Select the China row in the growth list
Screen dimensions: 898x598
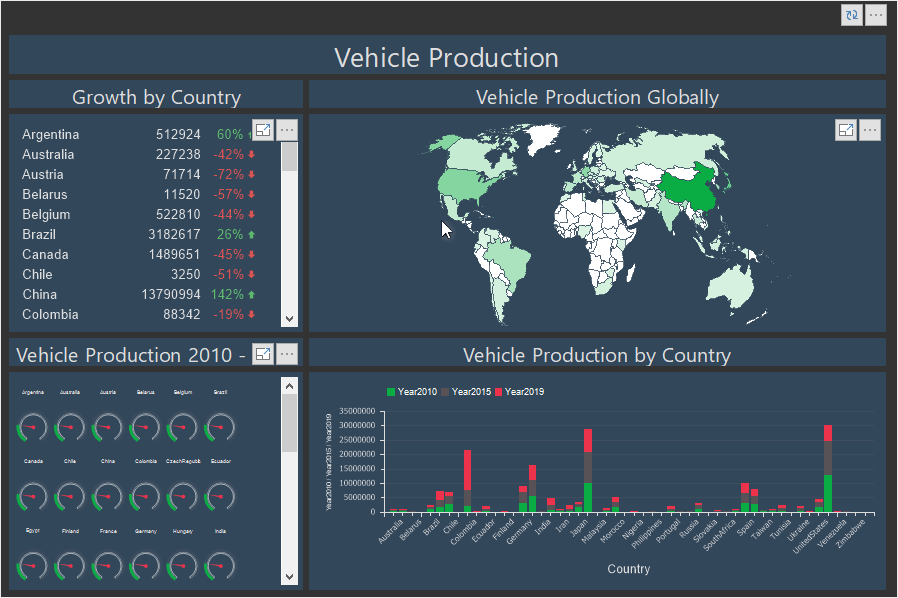[x=40, y=294]
